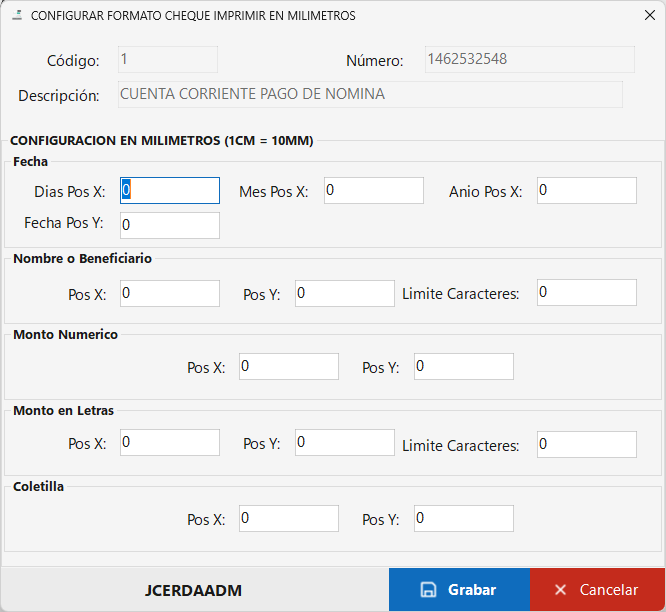This screenshot has width=666, height=612.
Task: Click Monto Numerico Pos X field
Action: tap(289, 366)
